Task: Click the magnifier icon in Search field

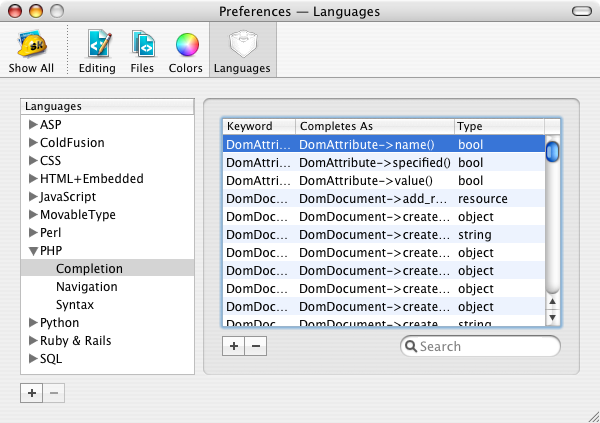Action: 410,347
